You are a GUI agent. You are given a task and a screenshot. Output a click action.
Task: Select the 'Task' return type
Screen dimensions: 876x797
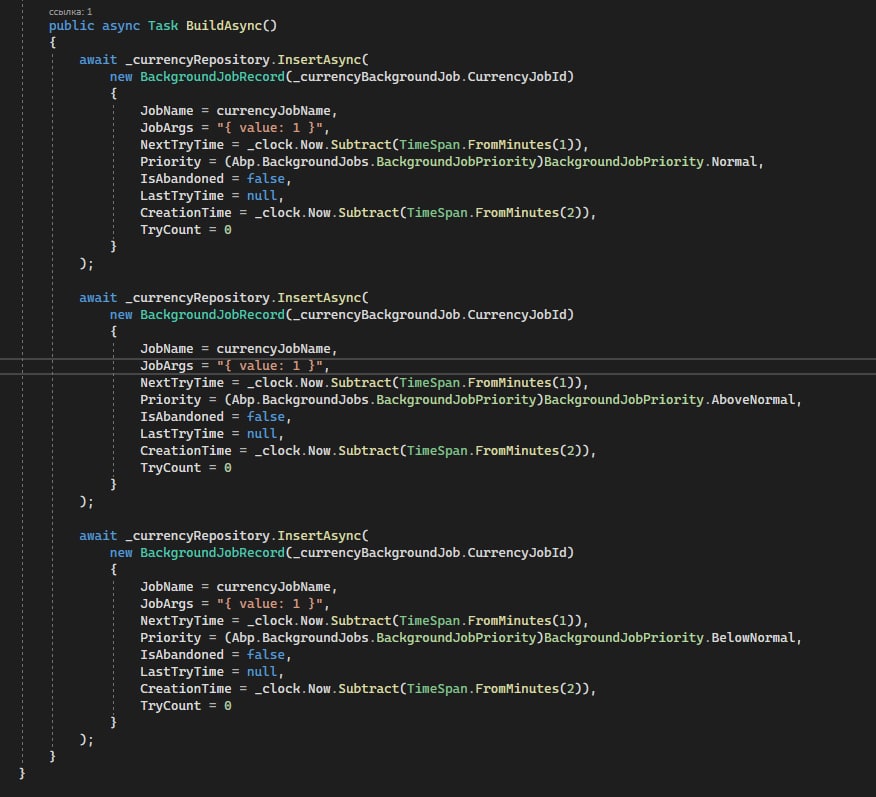click(x=163, y=26)
